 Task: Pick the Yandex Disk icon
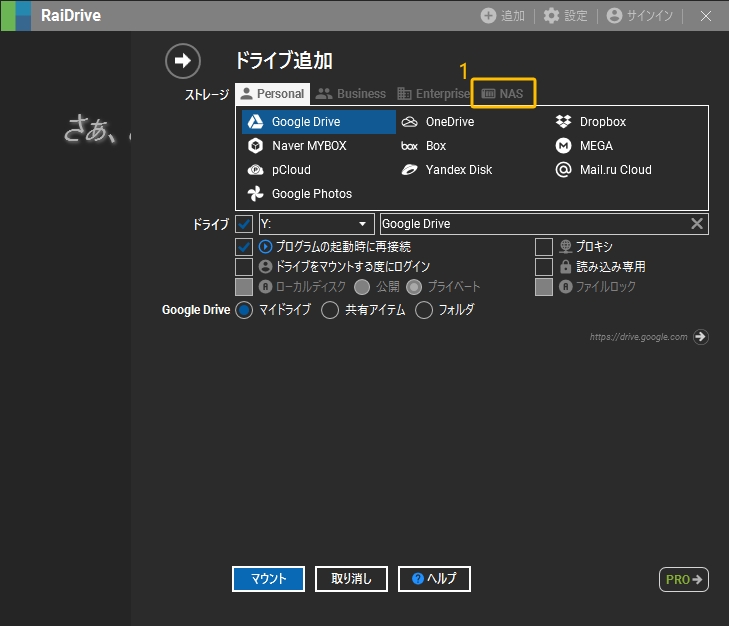click(x=409, y=170)
